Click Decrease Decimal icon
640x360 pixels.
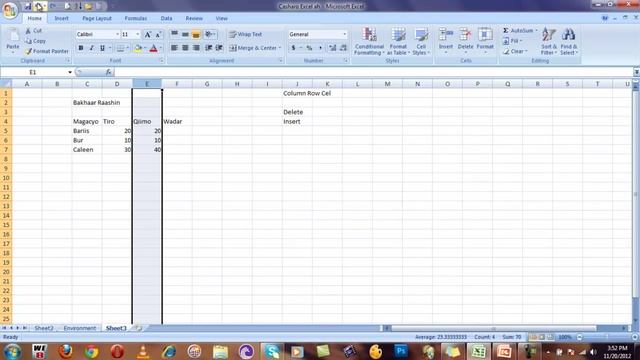[x=343, y=48]
